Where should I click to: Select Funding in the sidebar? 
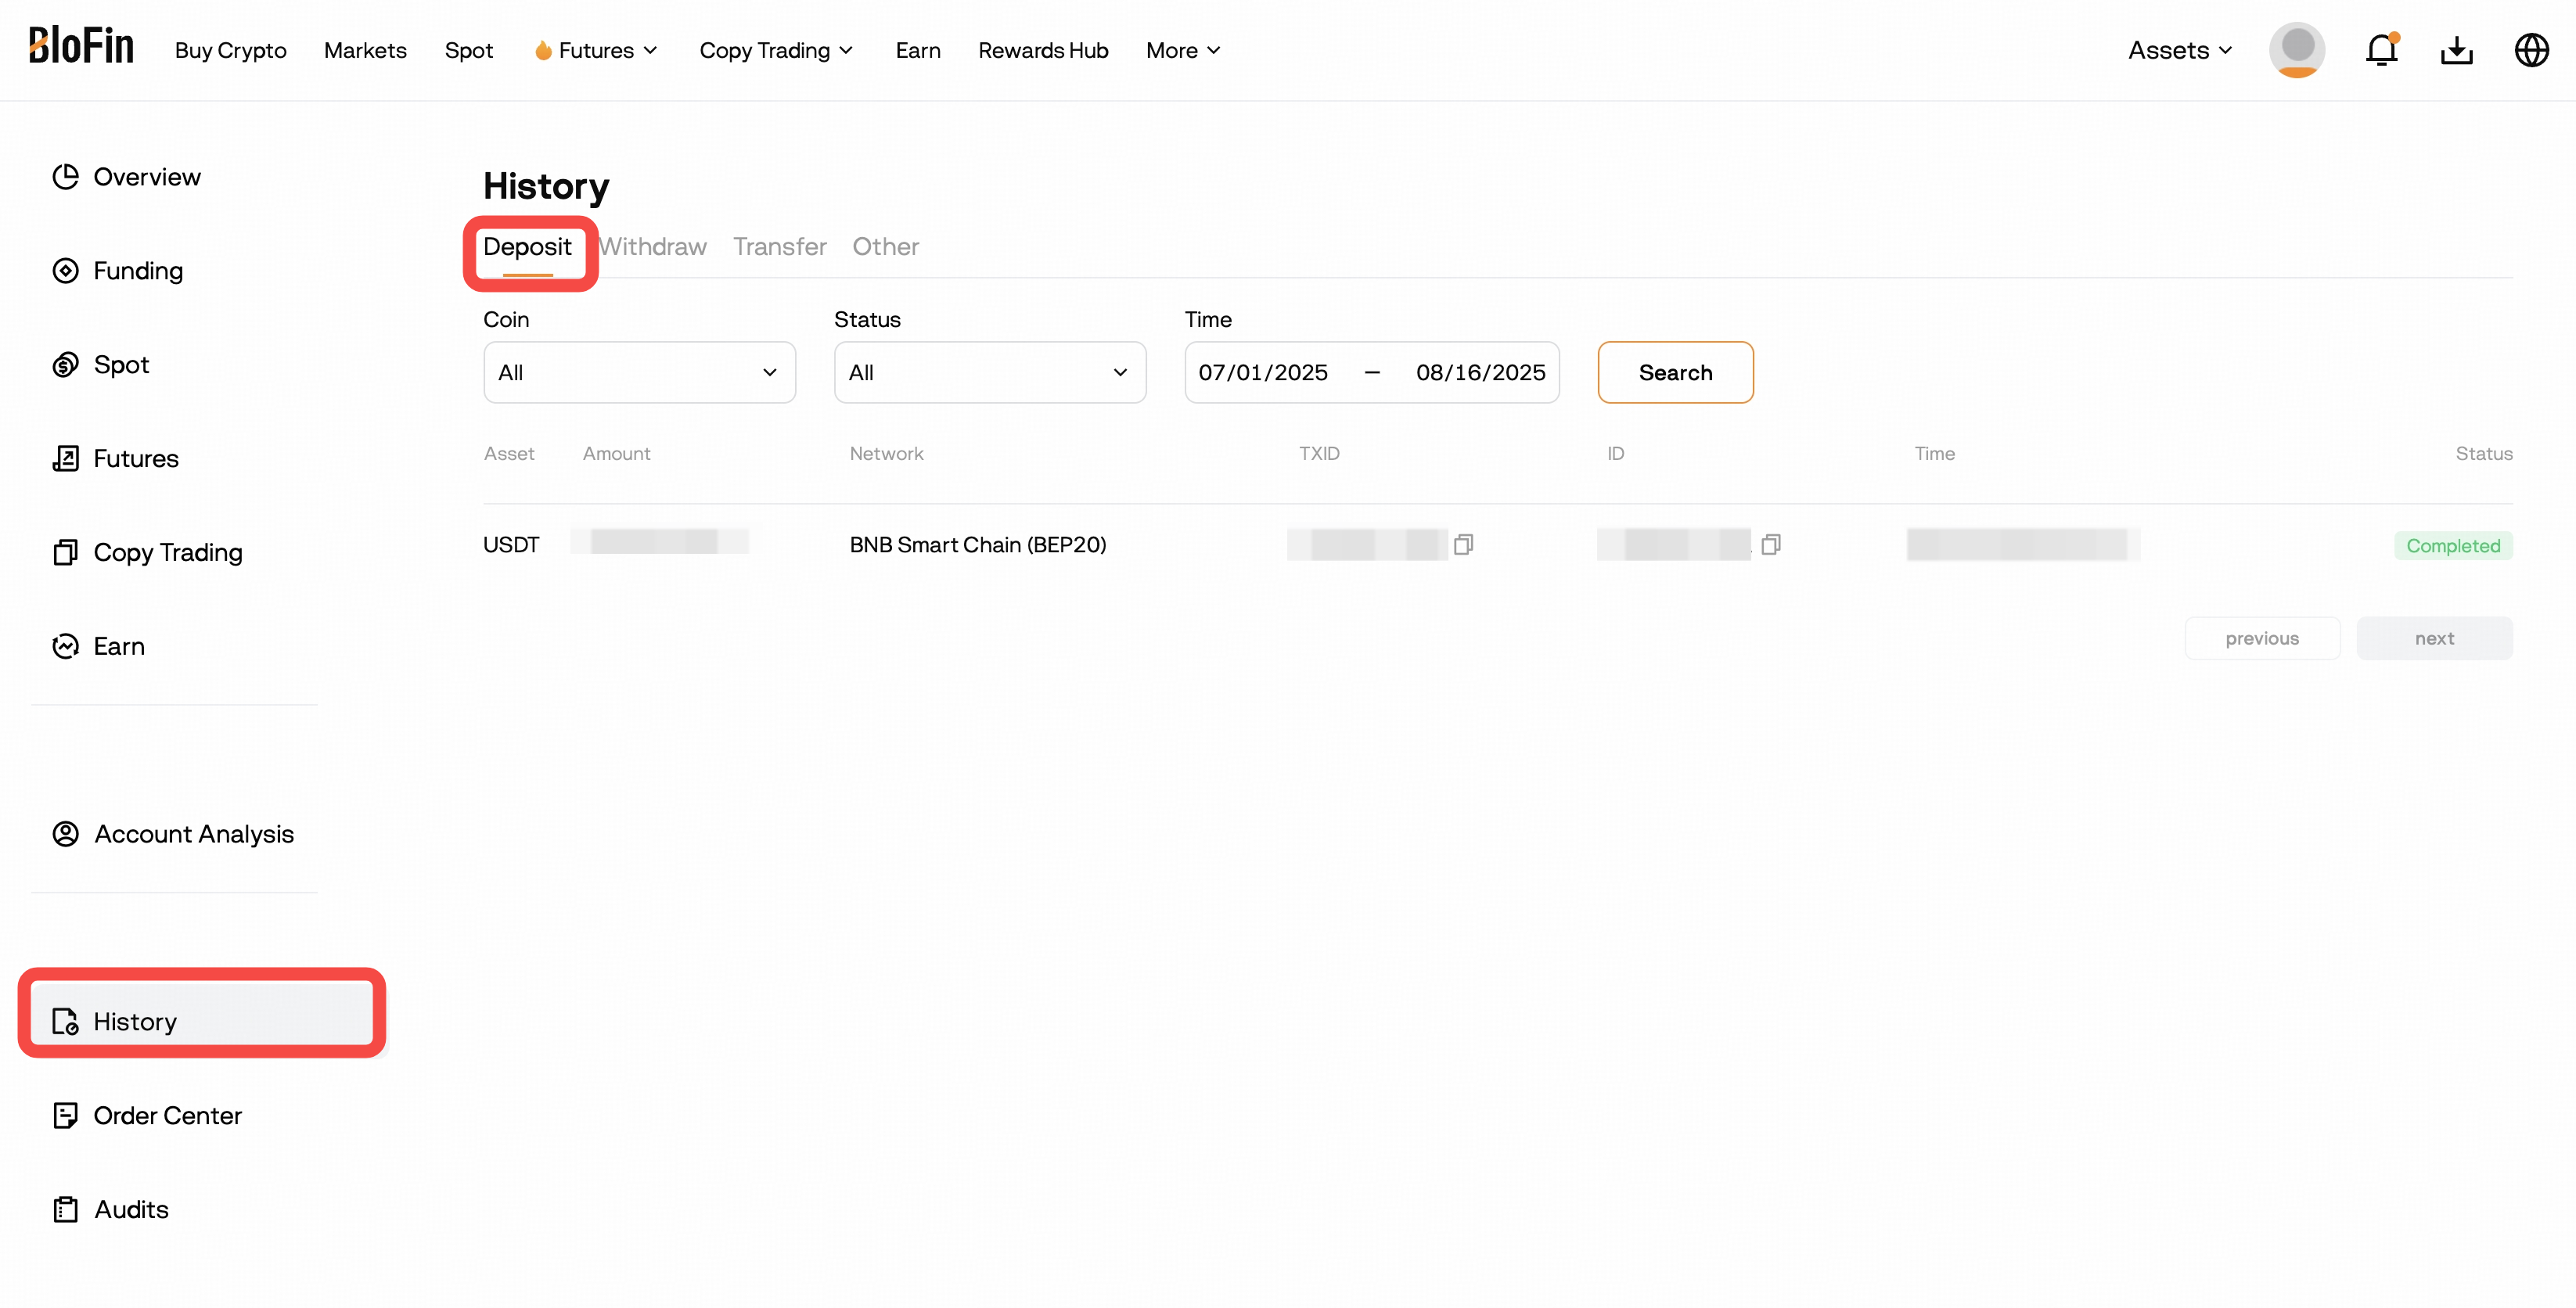[138, 270]
